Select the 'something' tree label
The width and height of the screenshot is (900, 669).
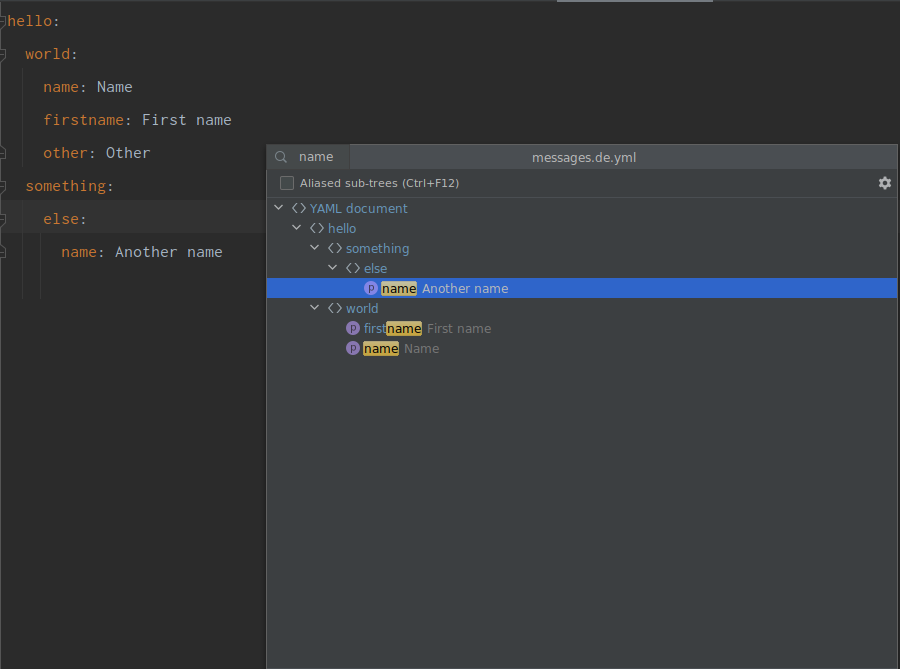pyautogui.click(x=378, y=248)
